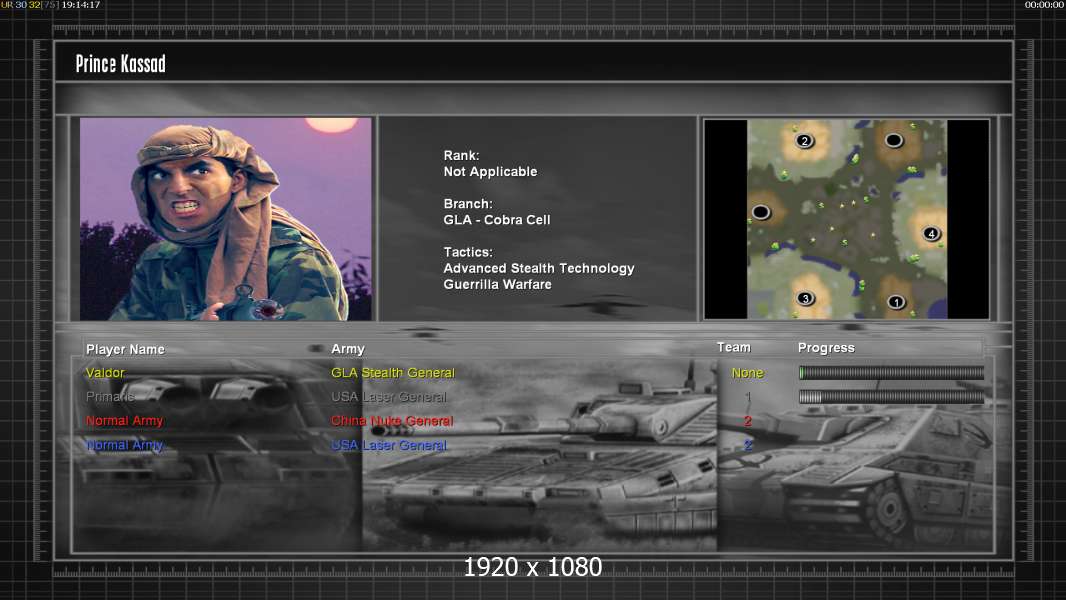Click the gray team number "1"
The width and height of the screenshot is (1066, 600).
(748, 397)
